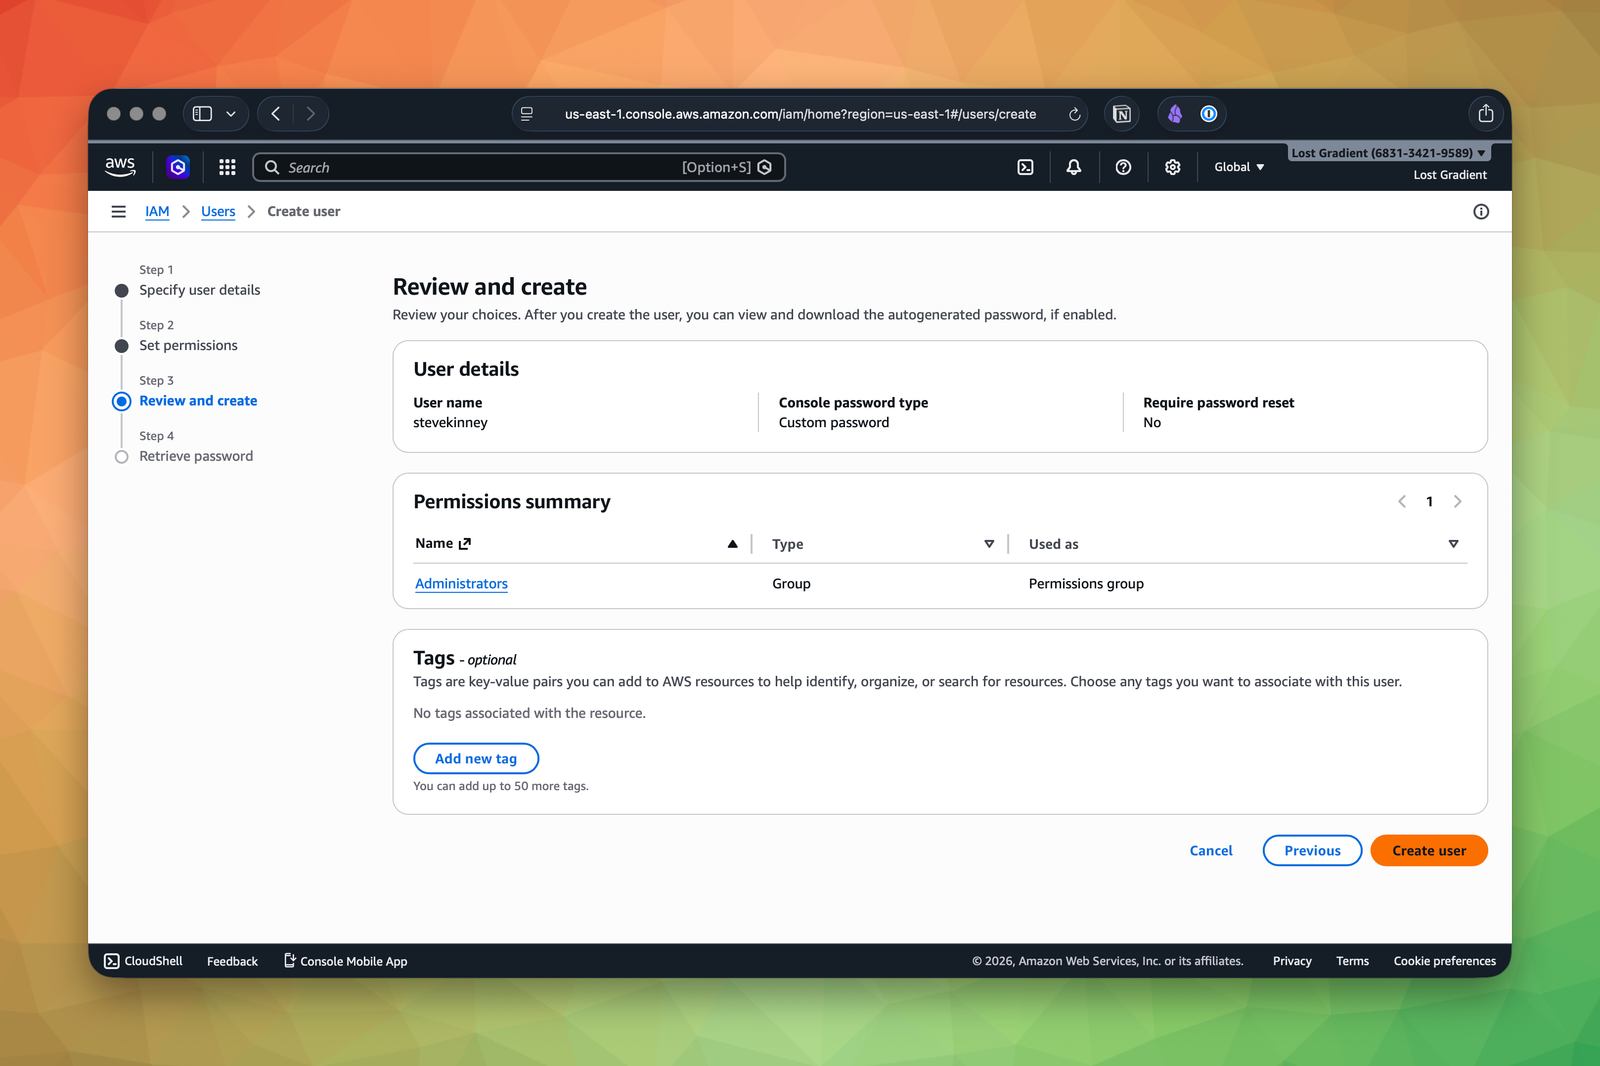Launch CloudShell from the terminal icon
Image resolution: width=1600 pixels, height=1066 pixels.
[x=1024, y=167]
